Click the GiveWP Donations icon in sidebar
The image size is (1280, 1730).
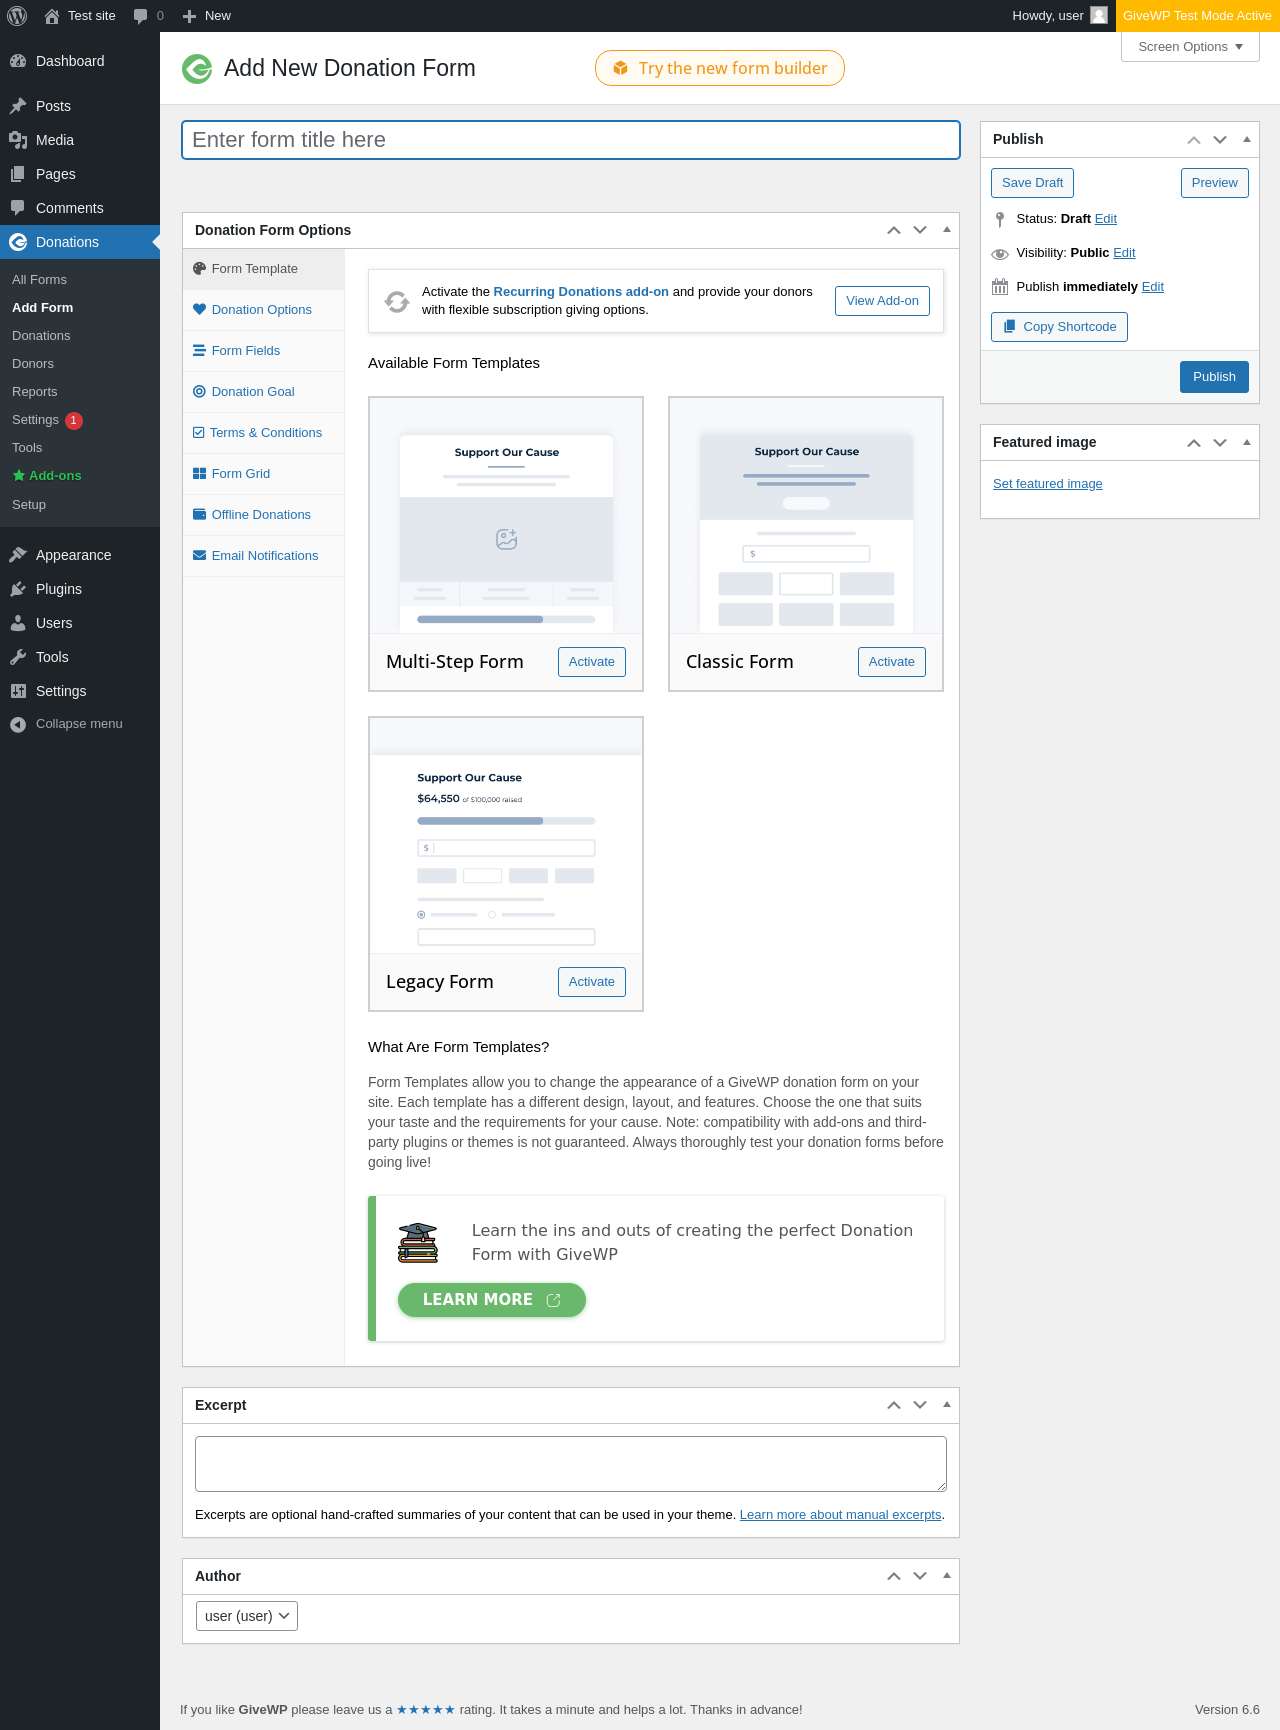18,242
